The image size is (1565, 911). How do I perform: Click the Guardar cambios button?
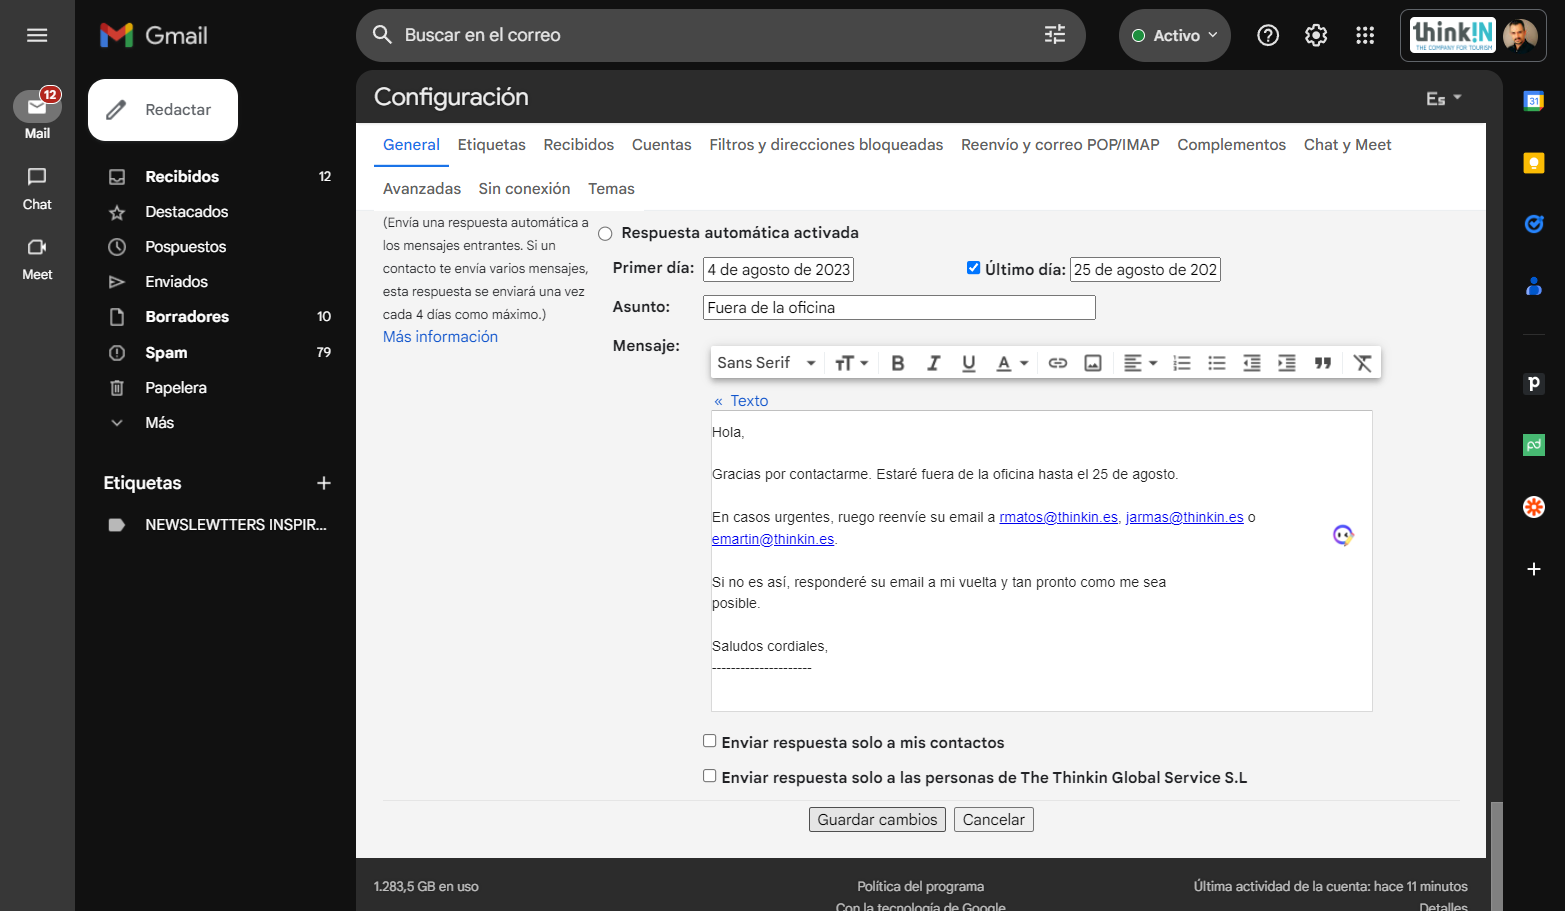tap(877, 820)
